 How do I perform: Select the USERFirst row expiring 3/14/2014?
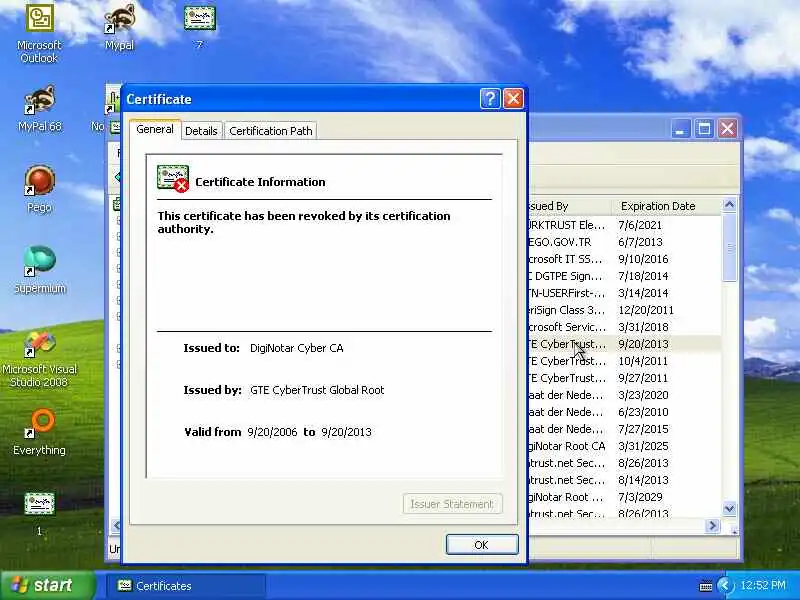(x=624, y=293)
